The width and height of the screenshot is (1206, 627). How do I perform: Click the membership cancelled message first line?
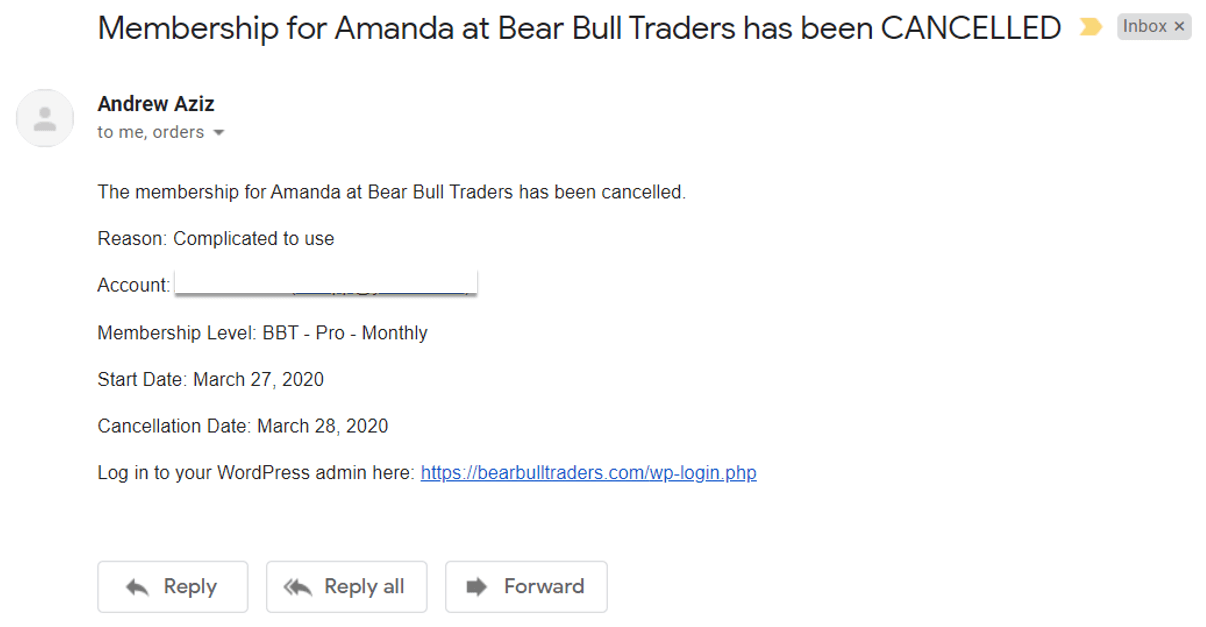coord(391,192)
